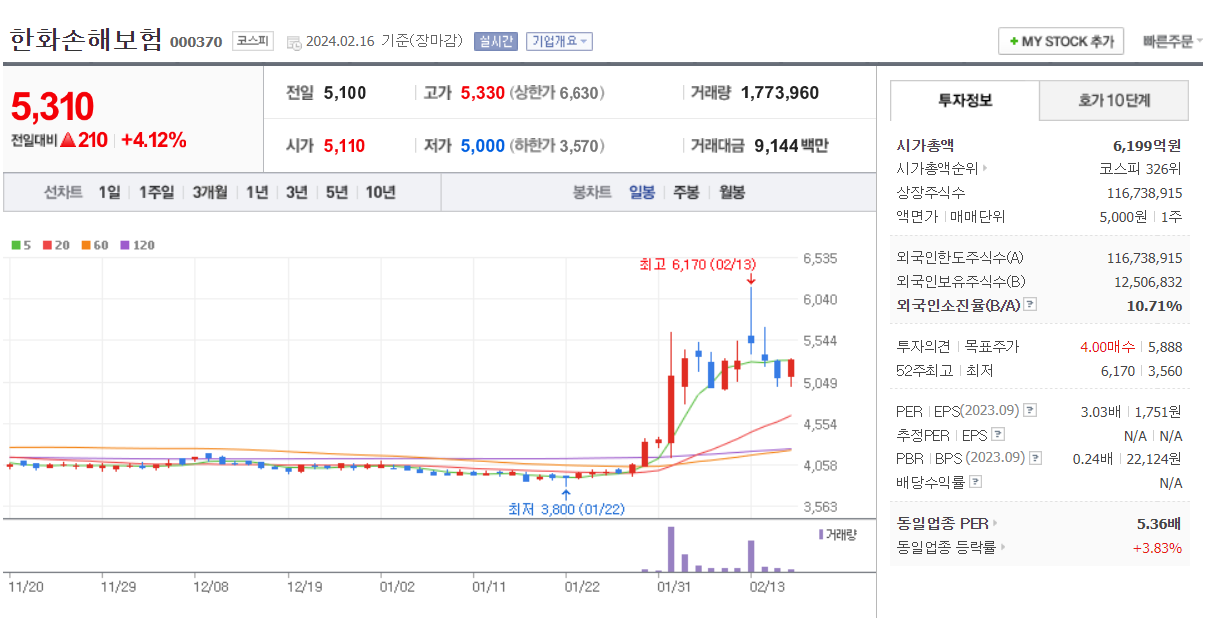
Task: Click the +4.12% change percentage
Action: click(154, 140)
